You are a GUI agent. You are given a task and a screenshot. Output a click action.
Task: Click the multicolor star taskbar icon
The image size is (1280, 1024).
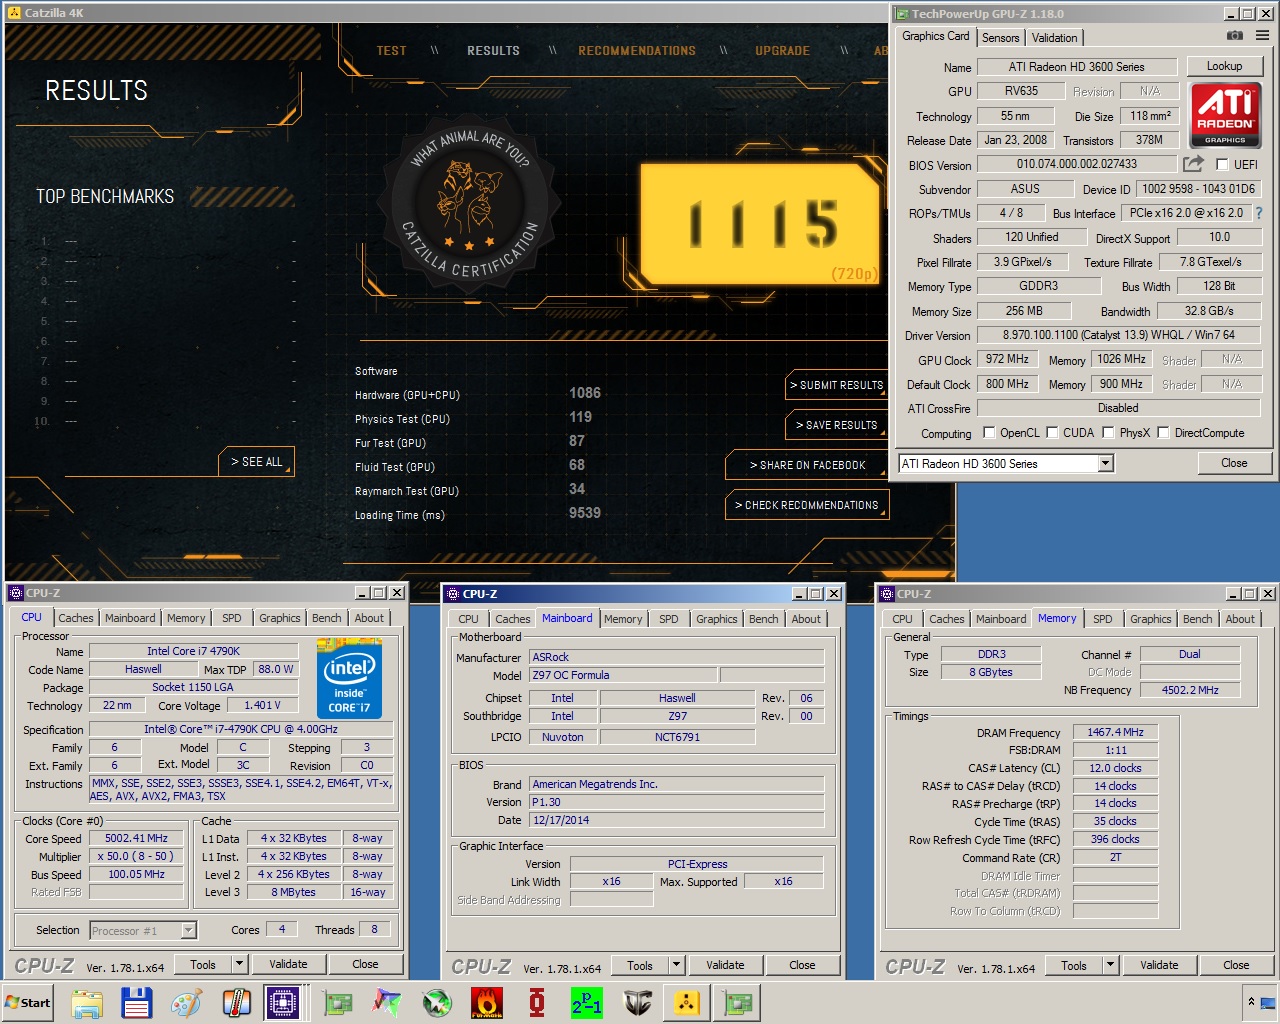(x=387, y=1003)
